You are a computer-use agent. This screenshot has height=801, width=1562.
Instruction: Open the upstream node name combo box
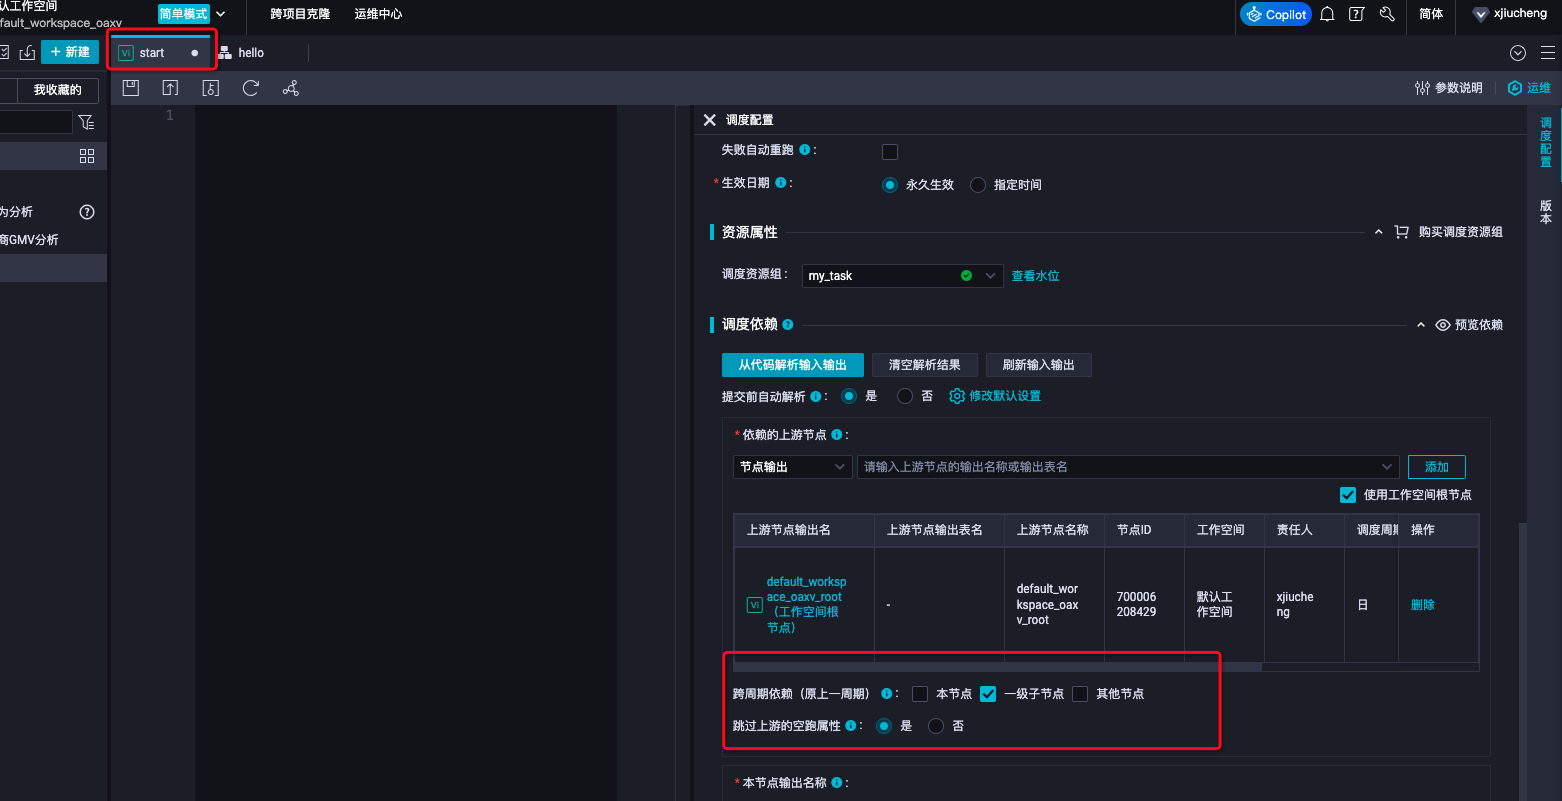(1128, 467)
